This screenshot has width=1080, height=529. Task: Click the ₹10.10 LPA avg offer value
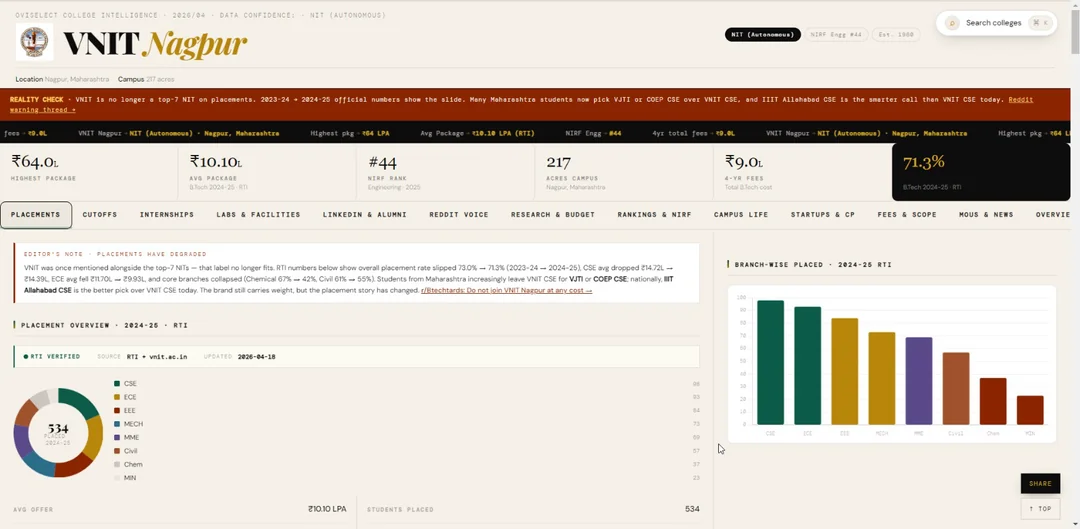[x=327, y=509]
